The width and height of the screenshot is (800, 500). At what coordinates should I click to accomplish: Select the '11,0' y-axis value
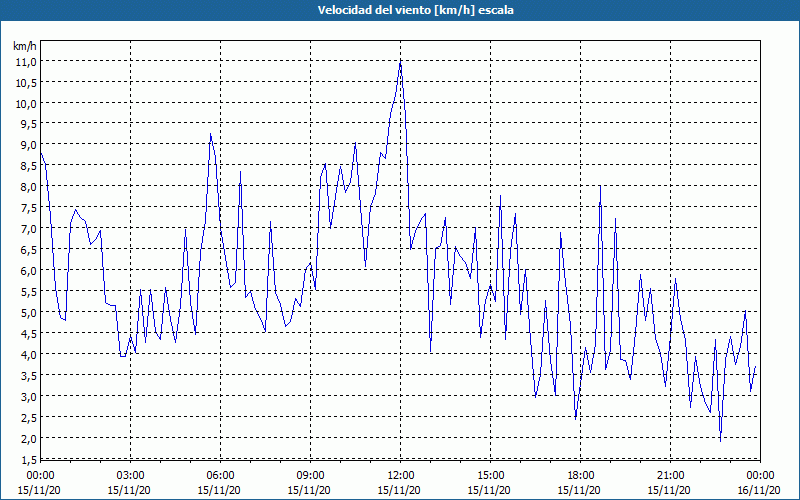pyautogui.click(x=27, y=62)
